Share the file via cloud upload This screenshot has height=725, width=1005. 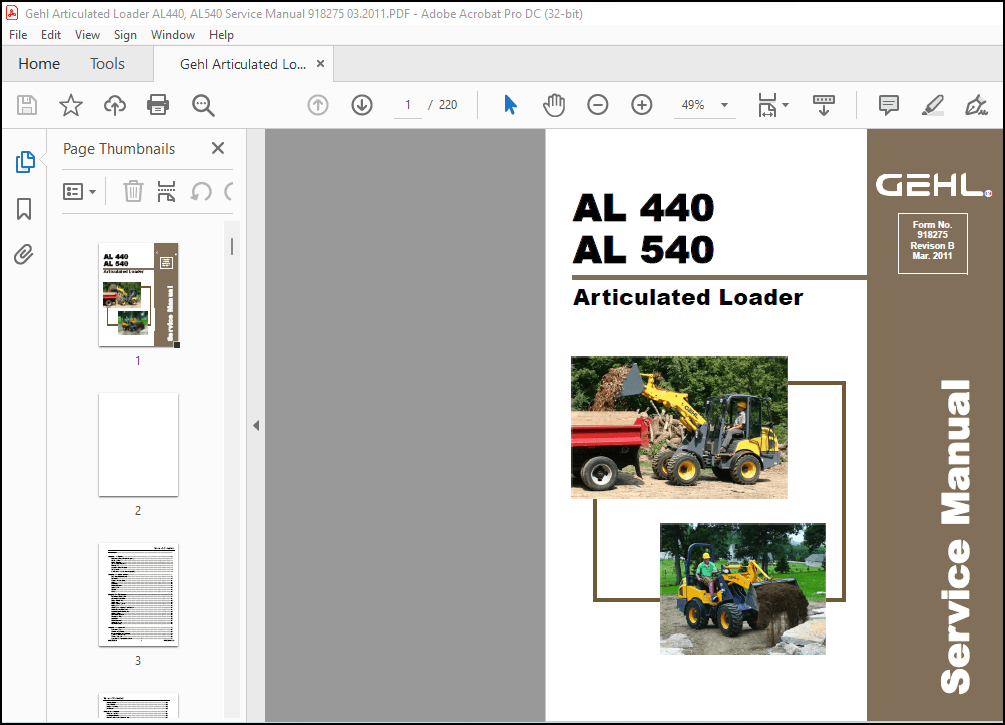click(x=114, y=104)
